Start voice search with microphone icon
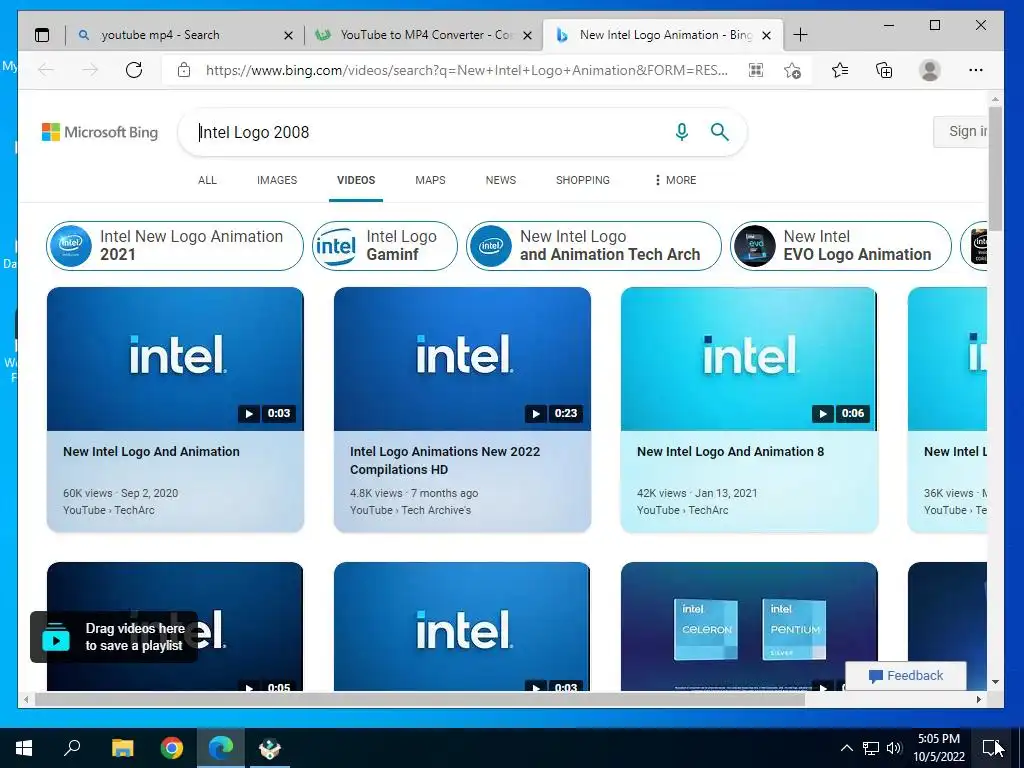The width and height of the screenshot is (1024, 768). [682, 132]
